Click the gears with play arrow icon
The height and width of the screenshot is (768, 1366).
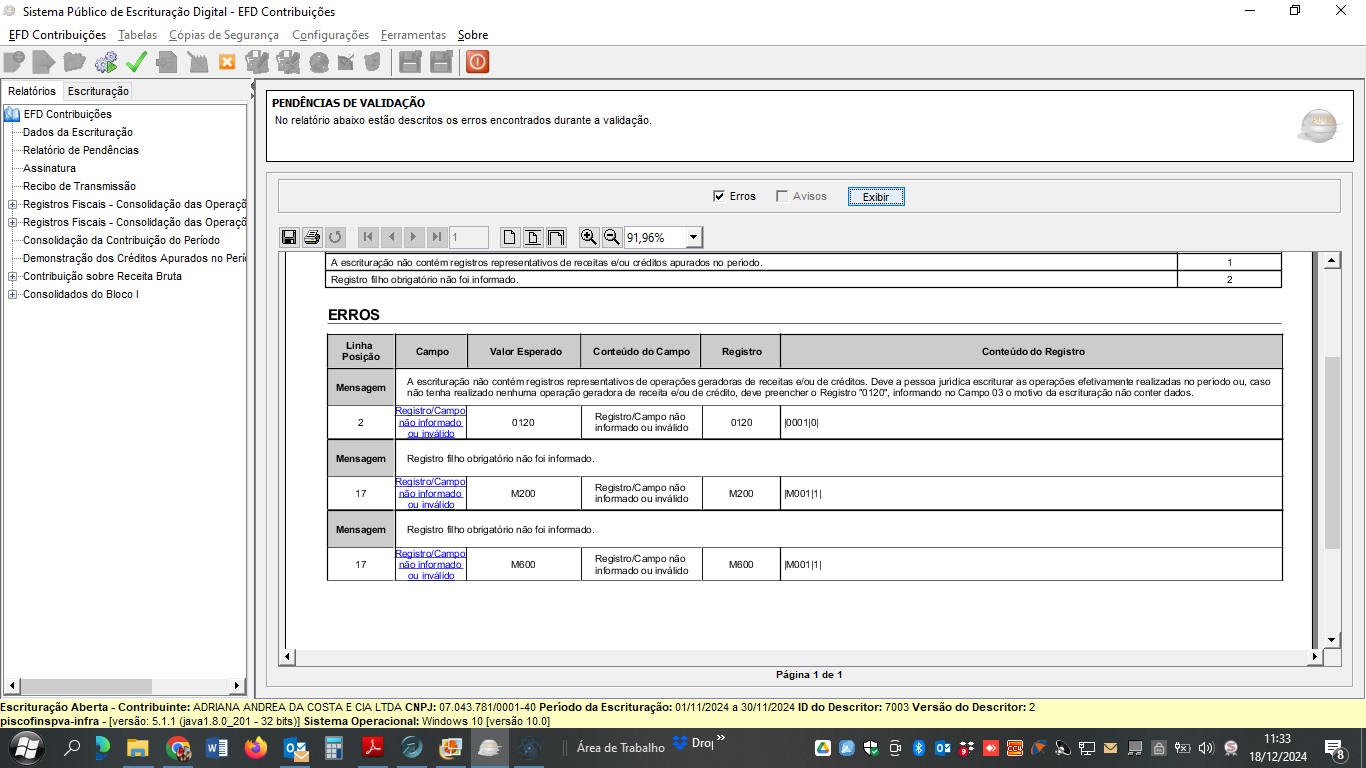click(x=106, y=62)
